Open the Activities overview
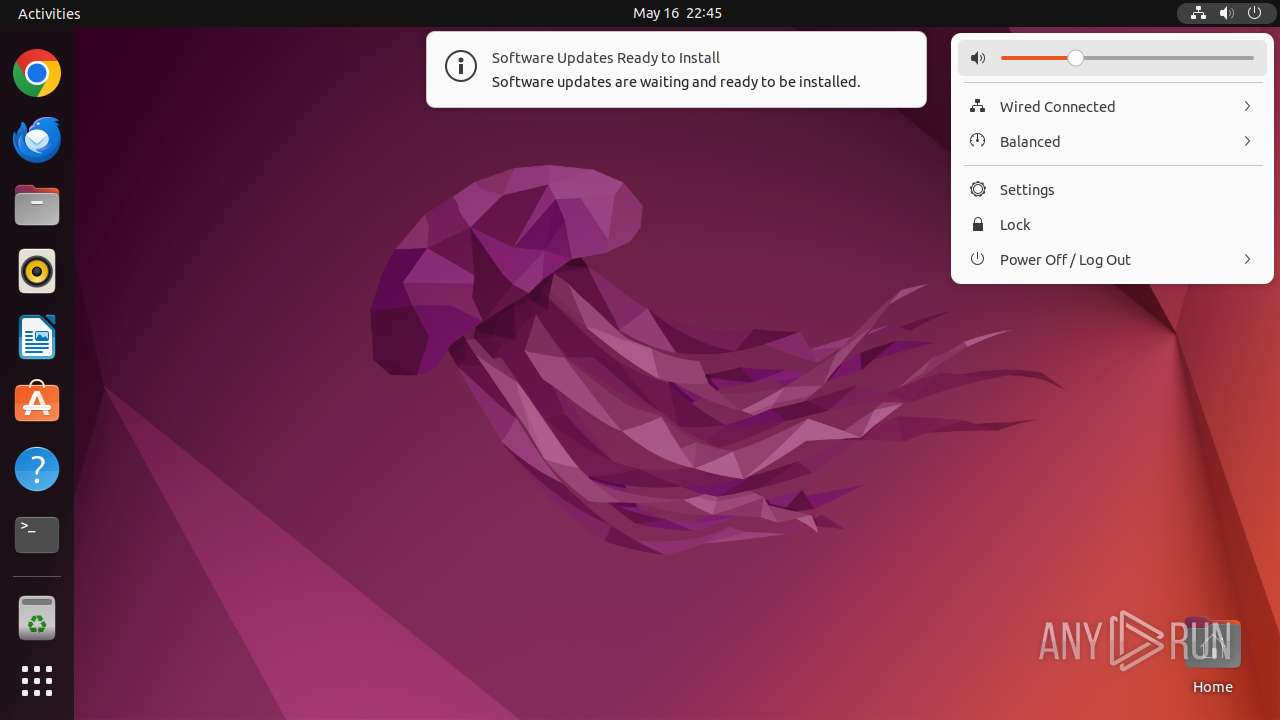The image size is (1280, 720). [x=49, y=13]
